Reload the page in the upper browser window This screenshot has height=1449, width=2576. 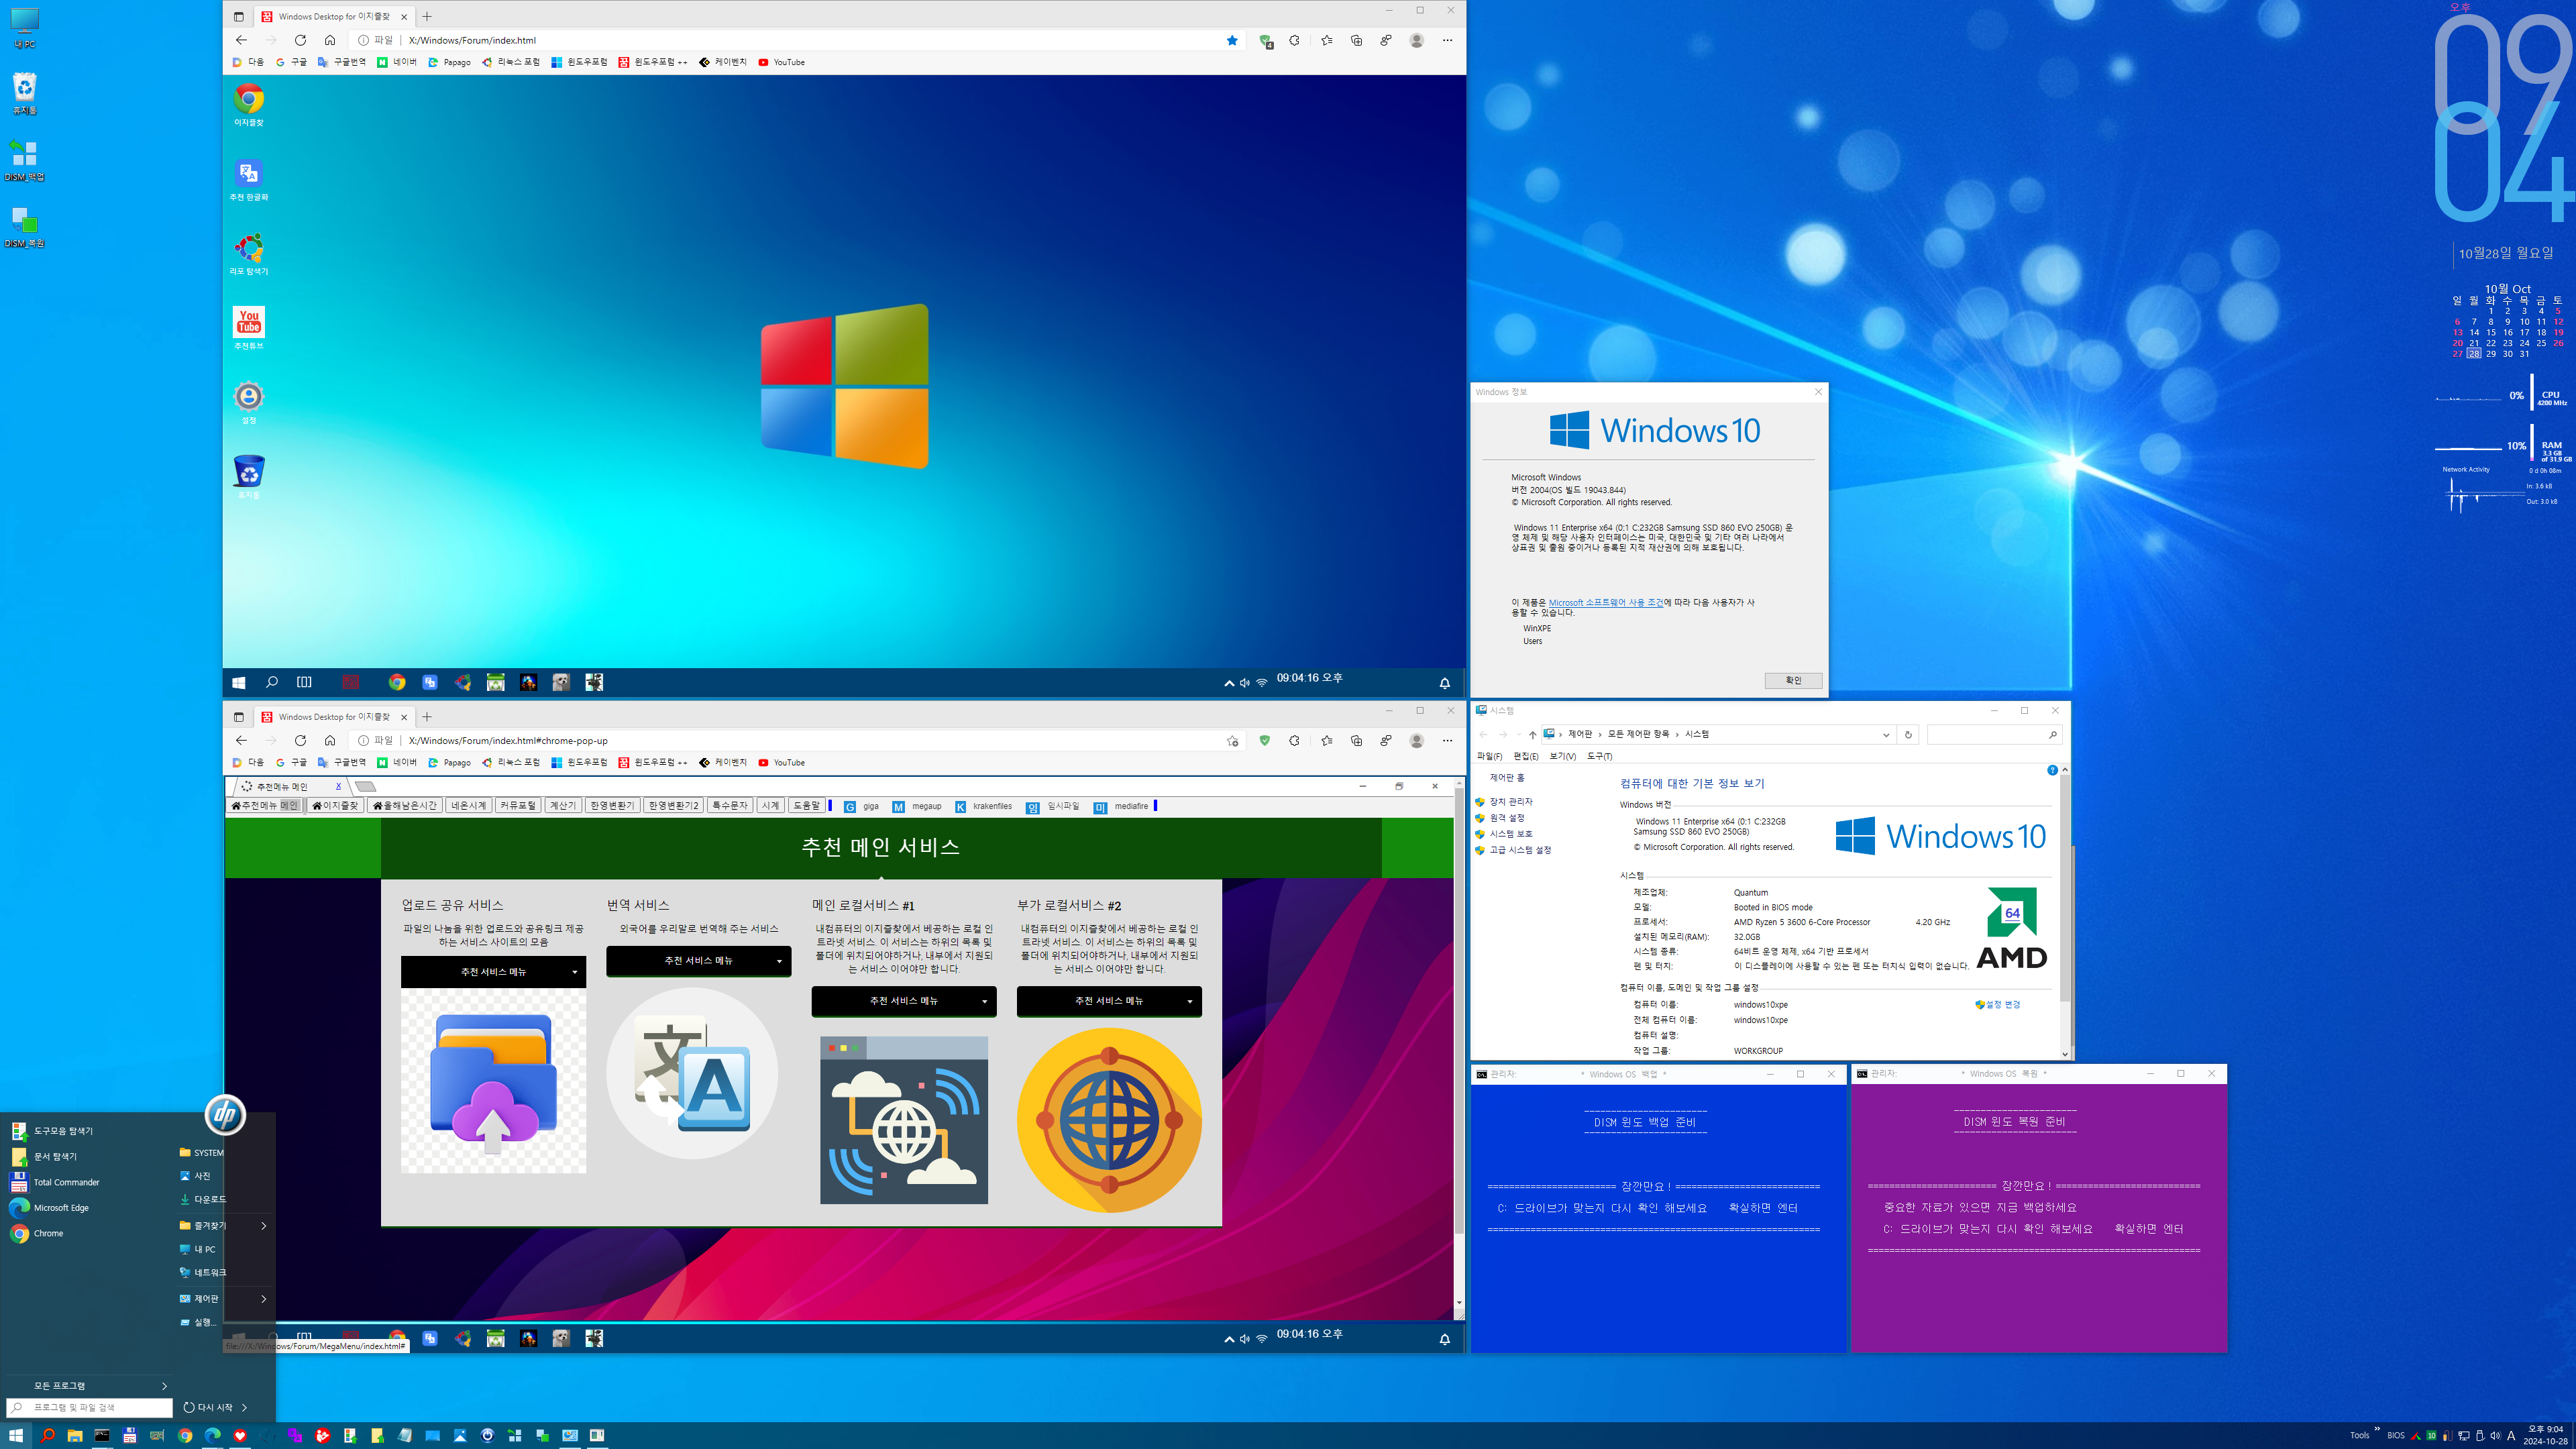[x=300, y=40]
